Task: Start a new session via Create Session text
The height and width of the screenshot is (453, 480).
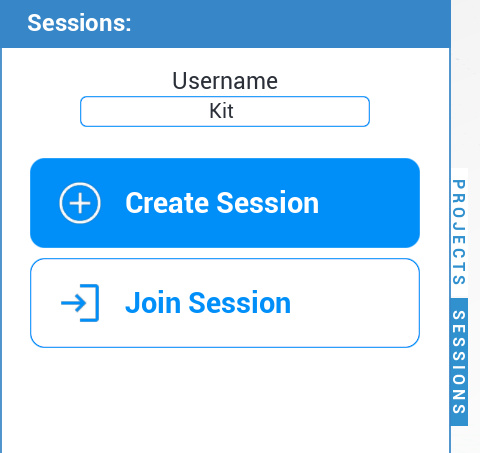Action: click(x=222, y=203)
